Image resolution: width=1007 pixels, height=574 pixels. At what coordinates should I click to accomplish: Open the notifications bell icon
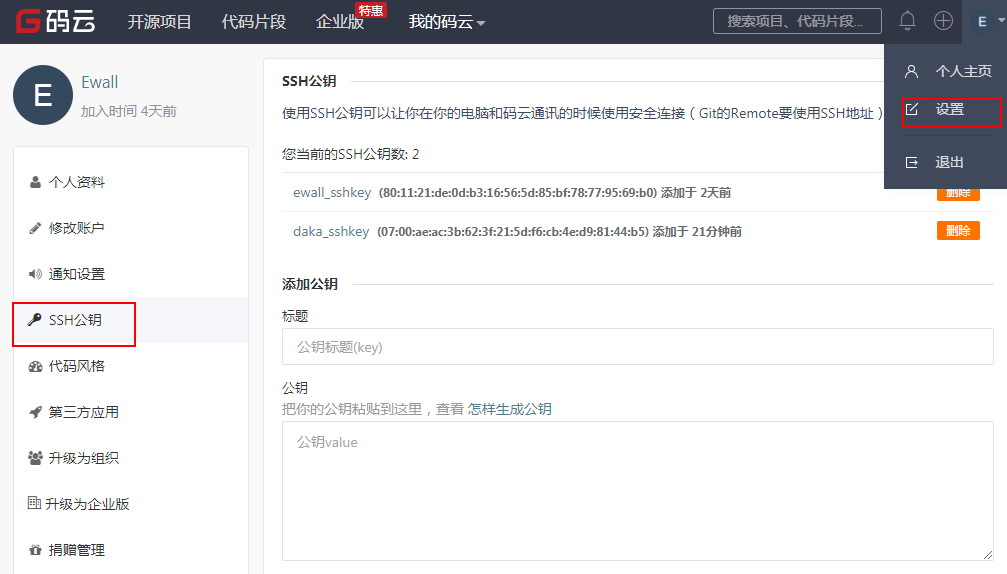[907, 21]
